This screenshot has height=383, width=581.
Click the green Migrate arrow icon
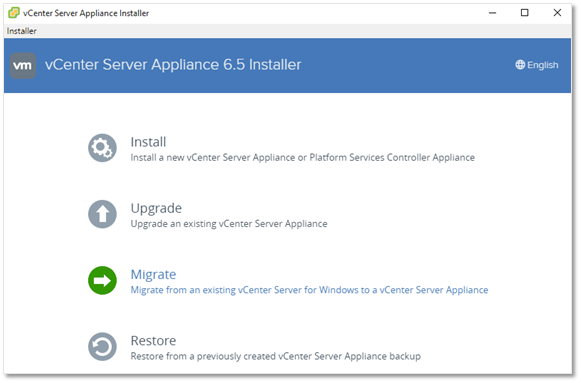pos(102,280)
